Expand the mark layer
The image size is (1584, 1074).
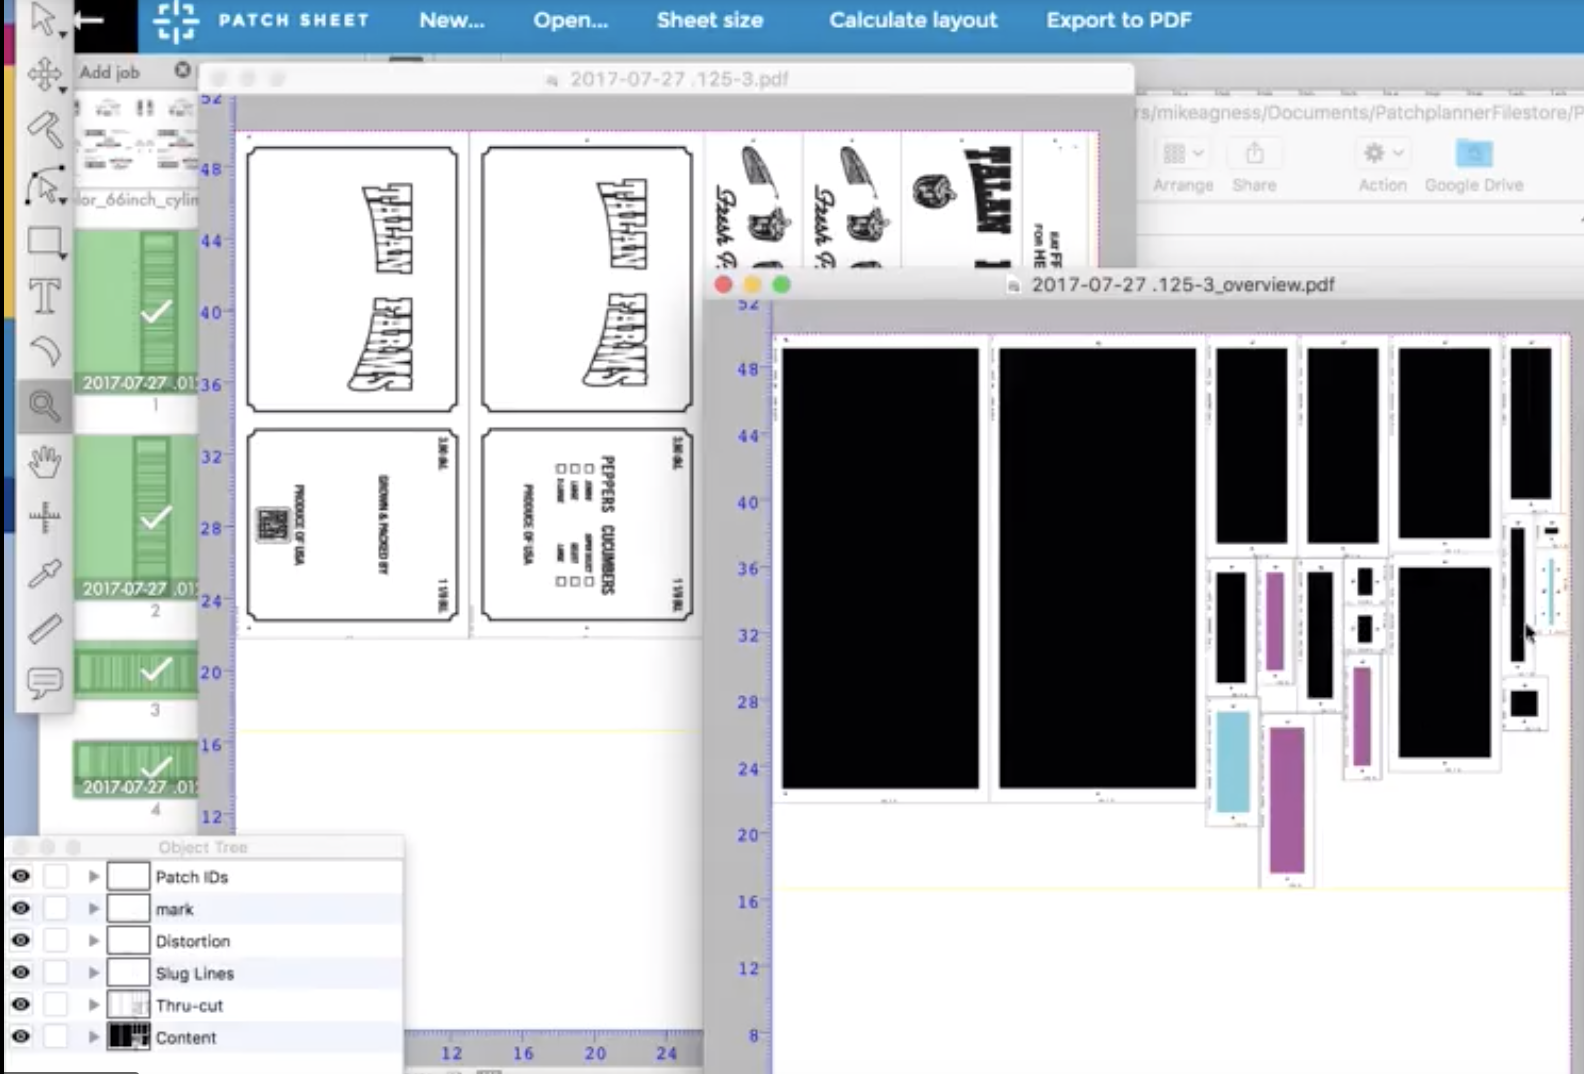pyautogui.click(x=93, y=908)
